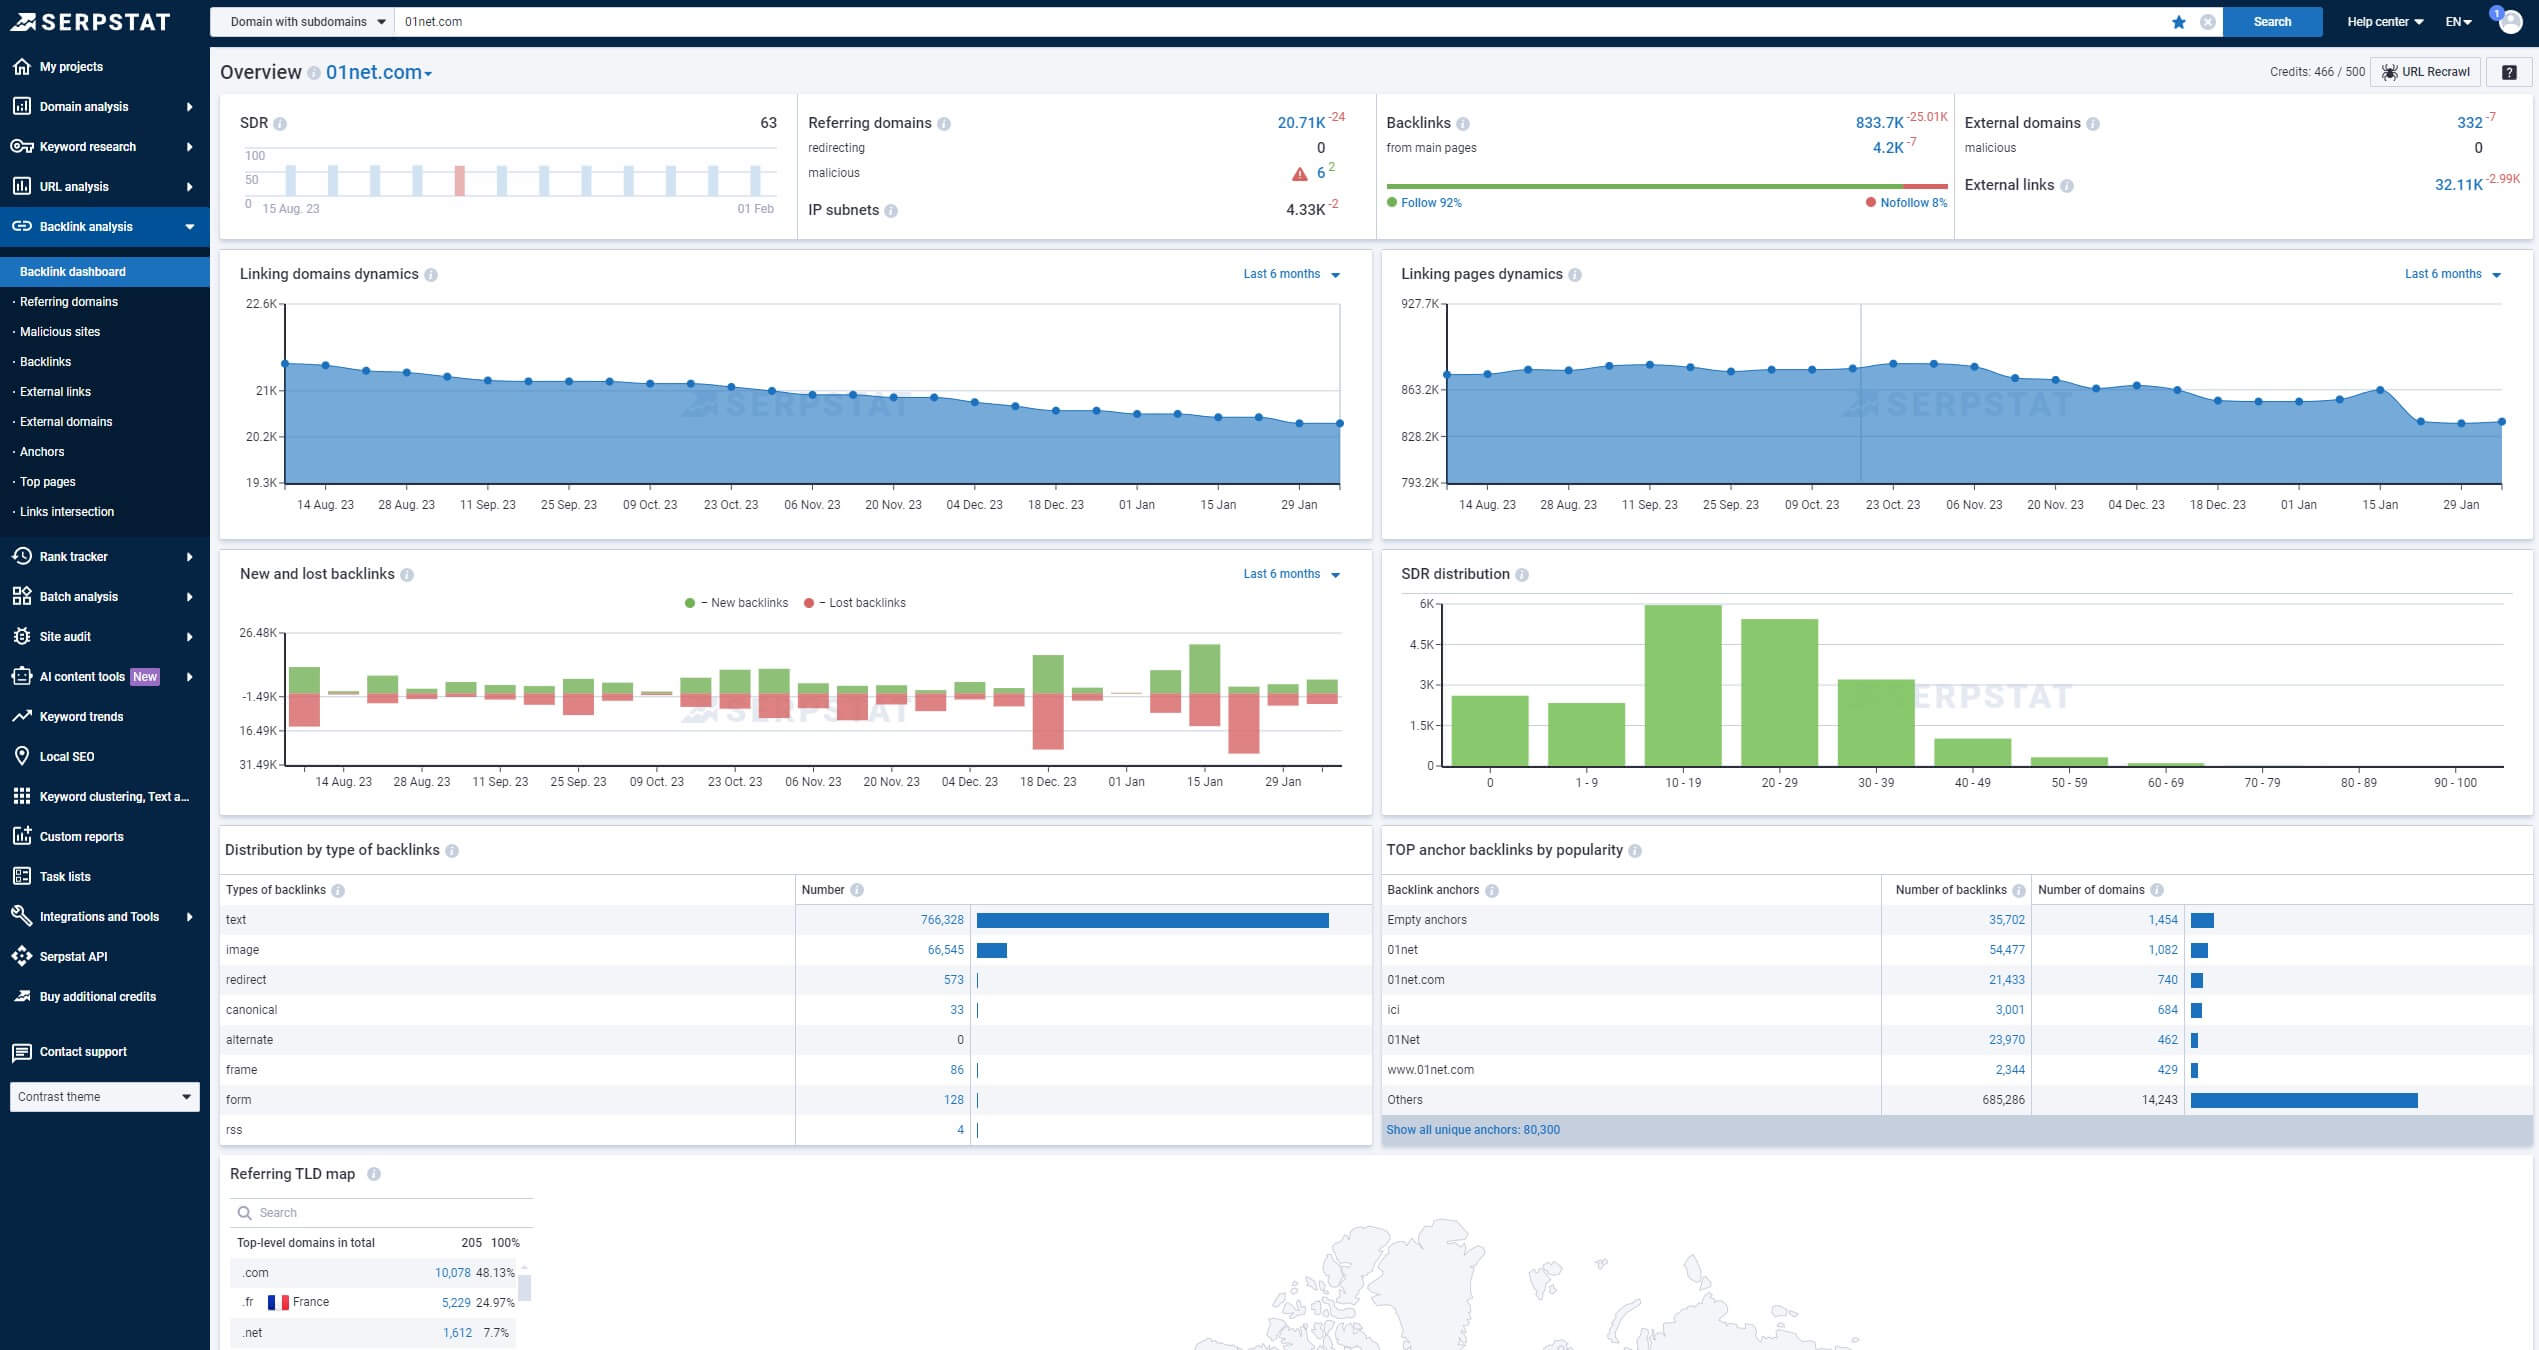Toggle Lost backlinks legend series
The width and height of the screenshot is (2539, 1350).
pyautogui.click(x=855, y=603)
